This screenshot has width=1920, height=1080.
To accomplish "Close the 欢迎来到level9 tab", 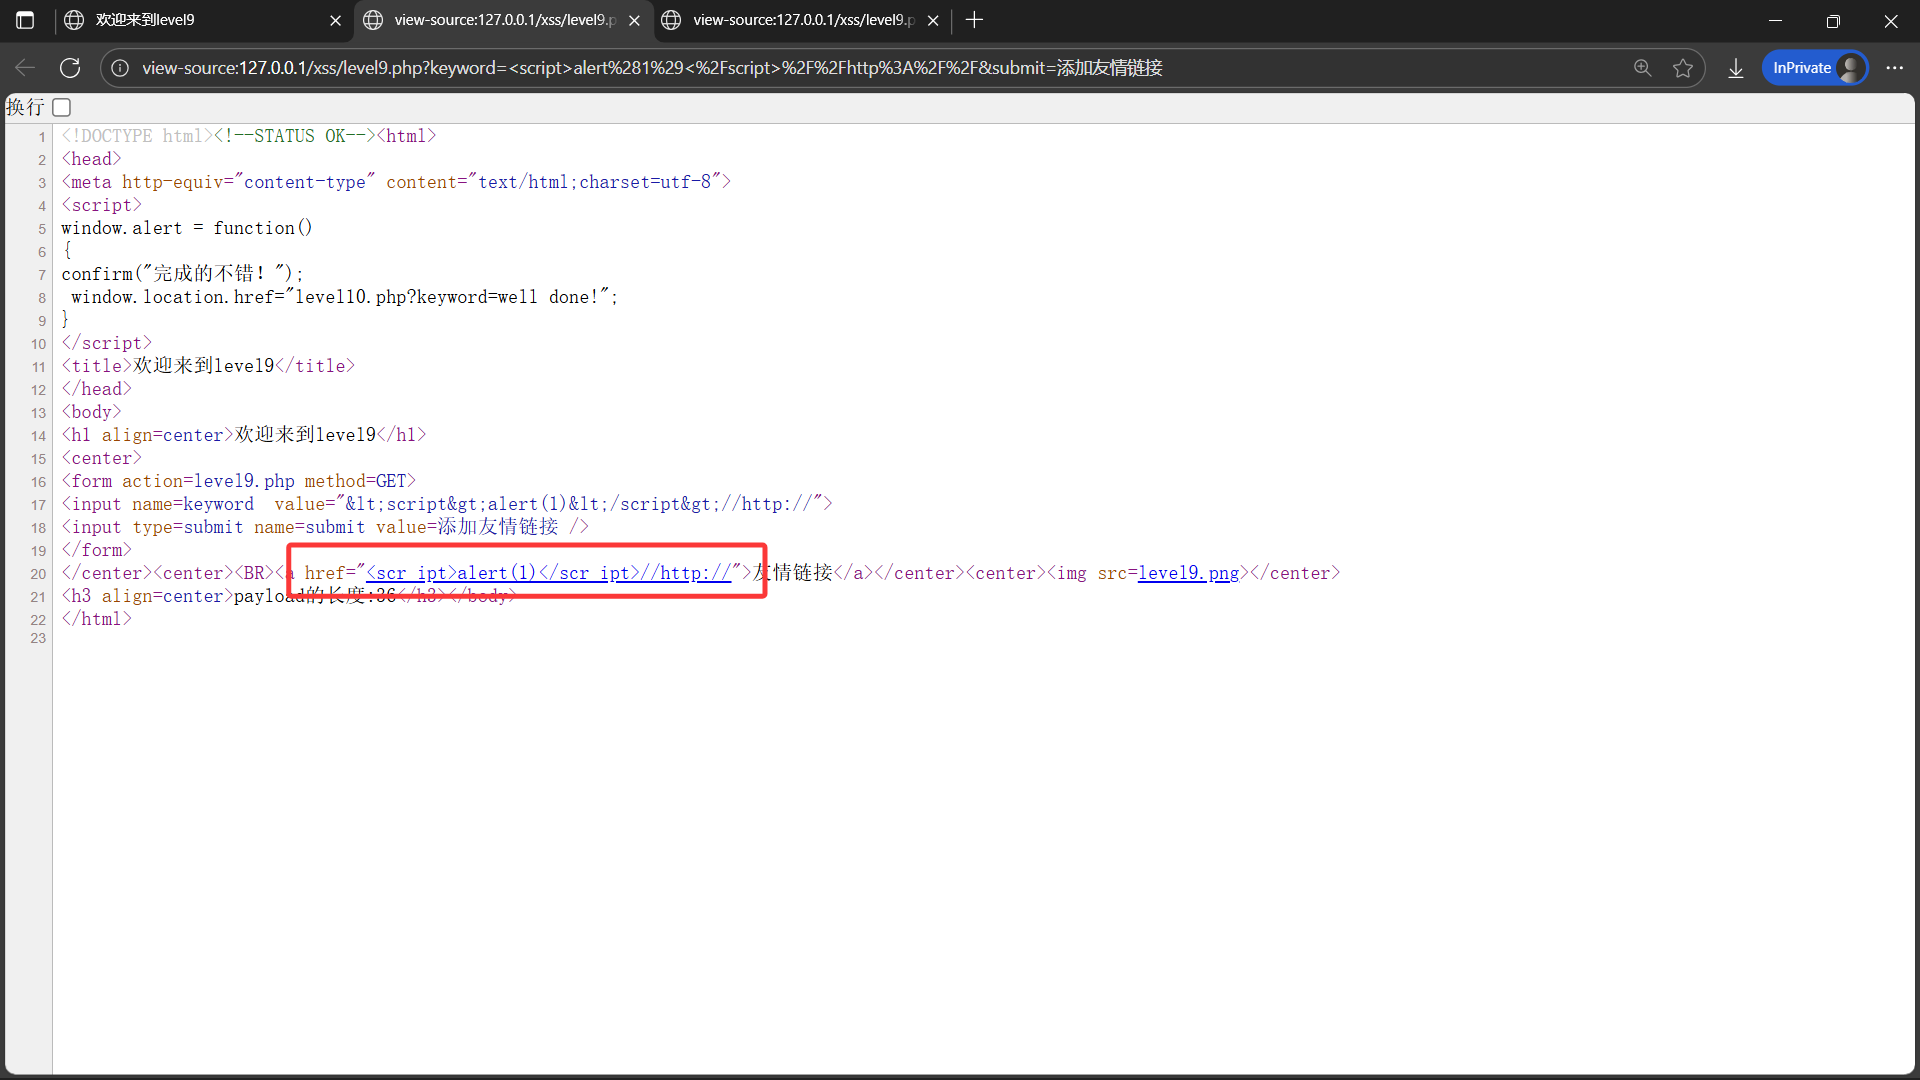I will coord(335,20).
